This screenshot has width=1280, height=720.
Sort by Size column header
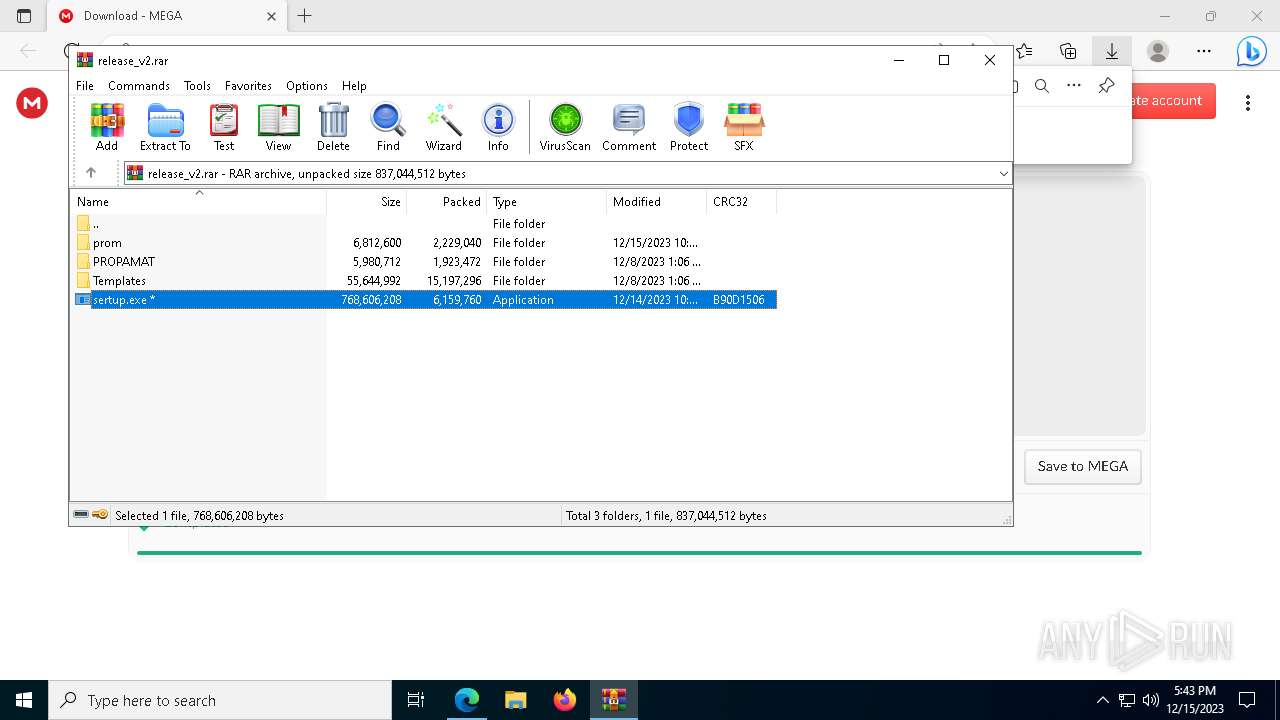tap(367, 201)
